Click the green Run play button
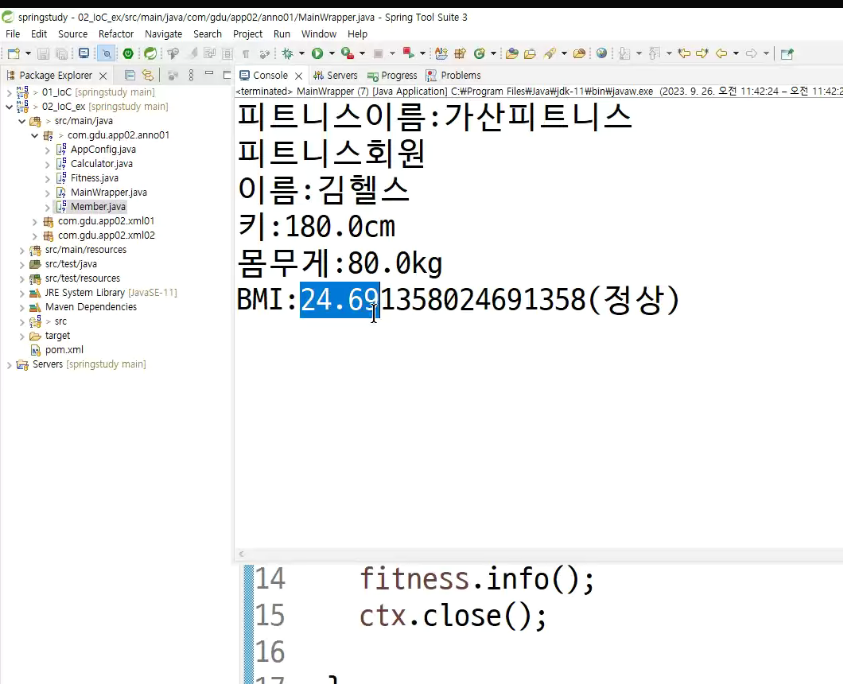 [x=317, y=53]
